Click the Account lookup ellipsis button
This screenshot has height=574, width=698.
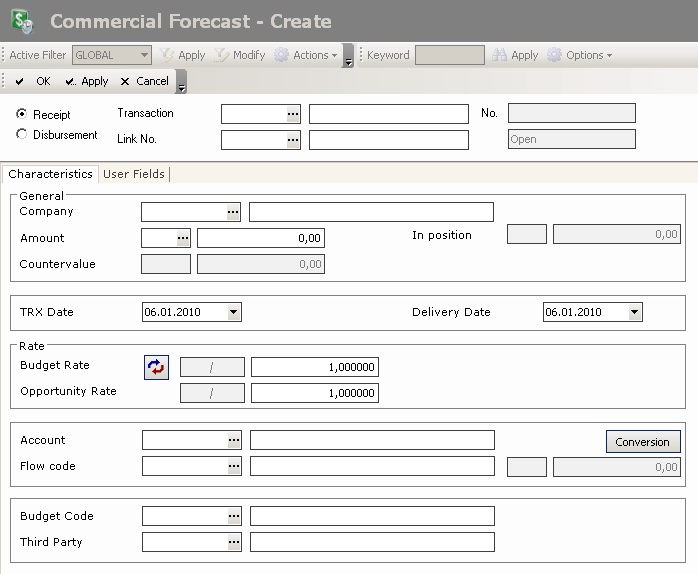pos(234,440)
